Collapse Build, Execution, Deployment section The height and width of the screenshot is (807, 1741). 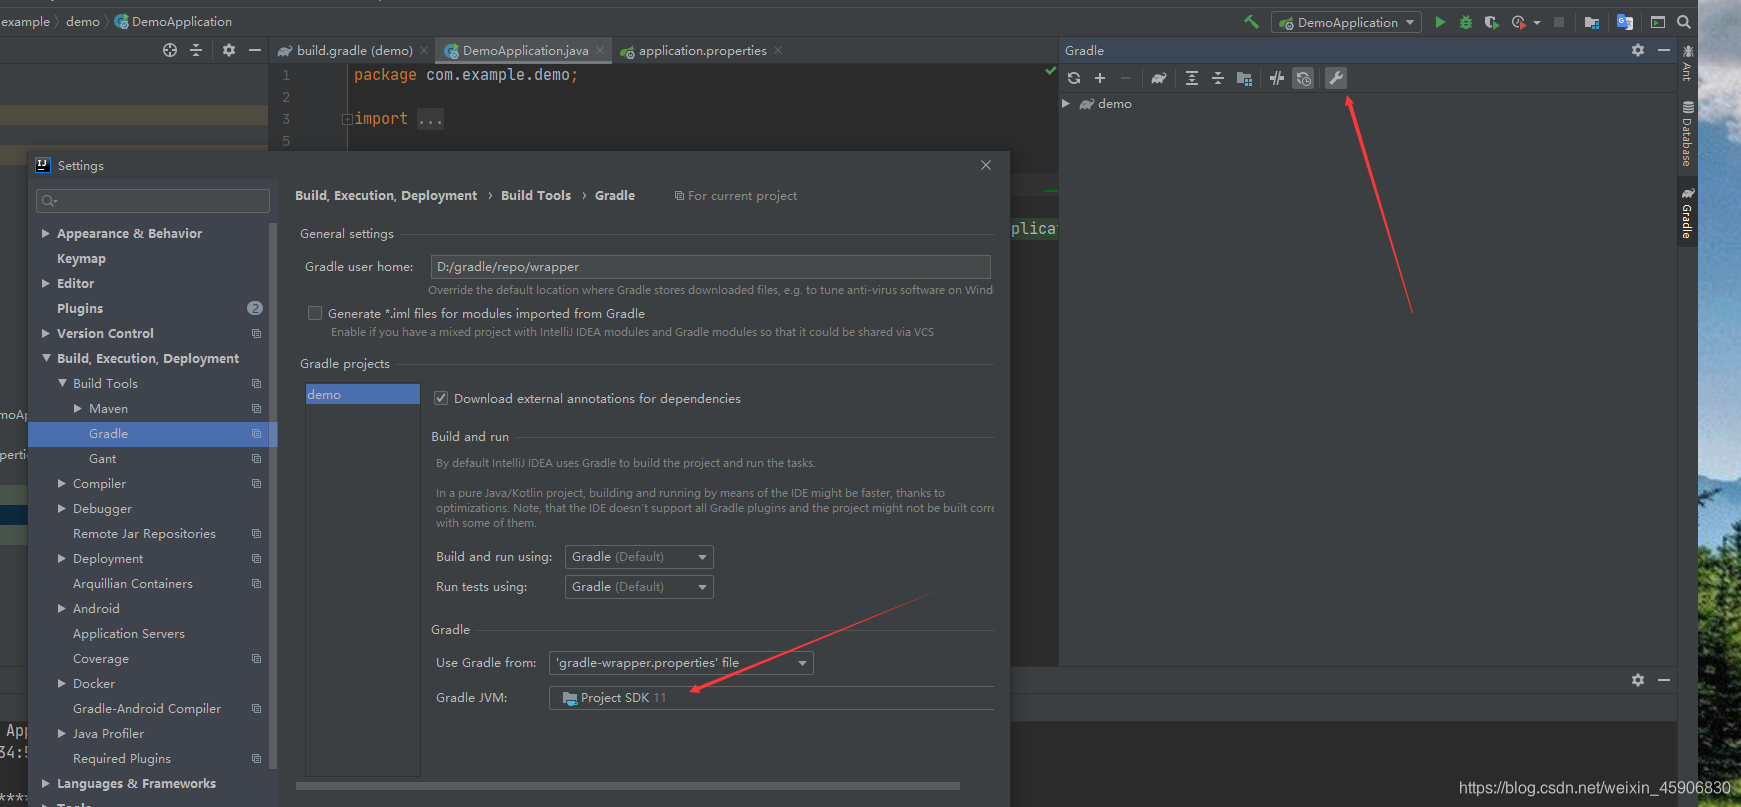click(46, 358)
